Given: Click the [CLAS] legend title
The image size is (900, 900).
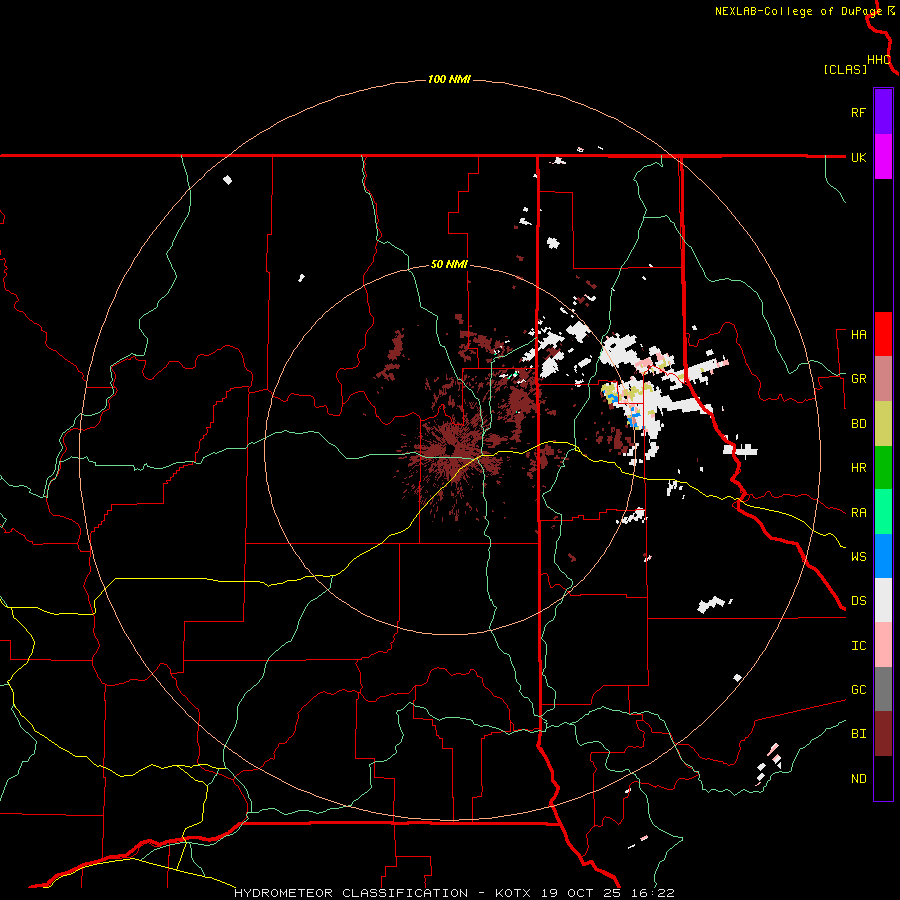Looking at the screenshot, I should [x=845, y=69].
